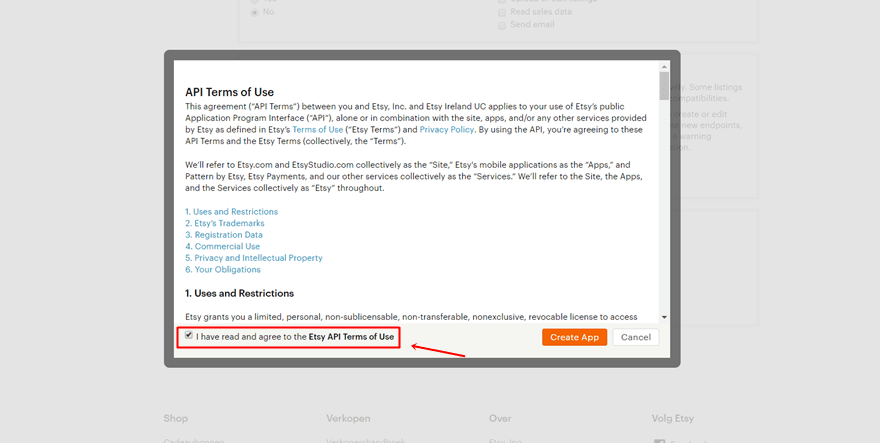
Task: Open 5. Privacy and Intellectual Property link
Action: coord(254,258)
